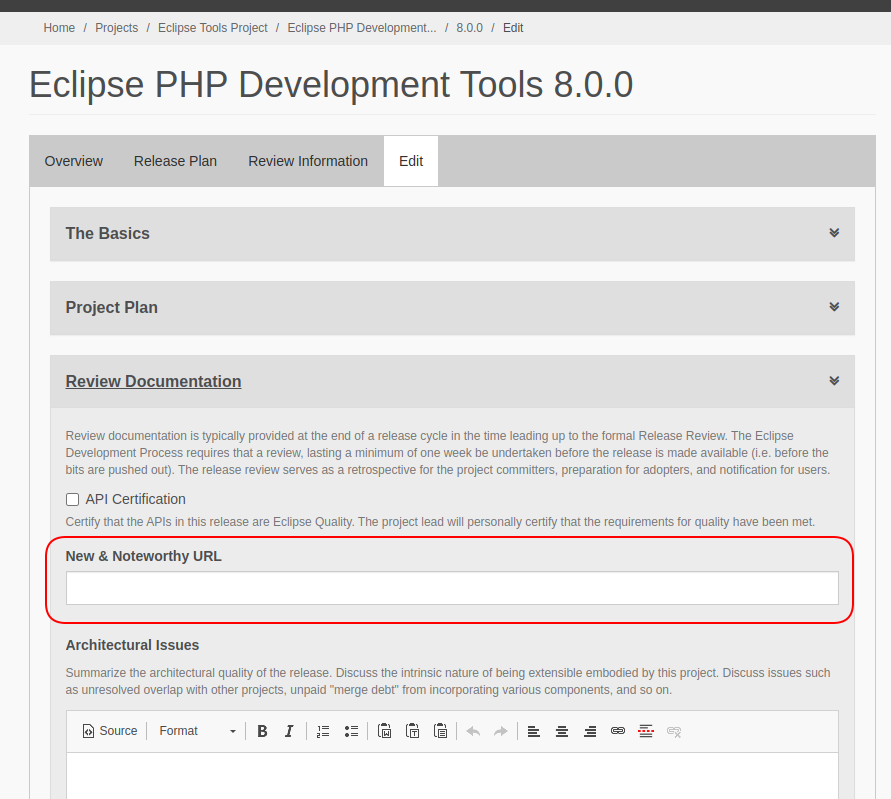Image resolution: width=891 pixels, height=799 pixels.
Task: Open the Review Information tab
Action: (308, 161)
